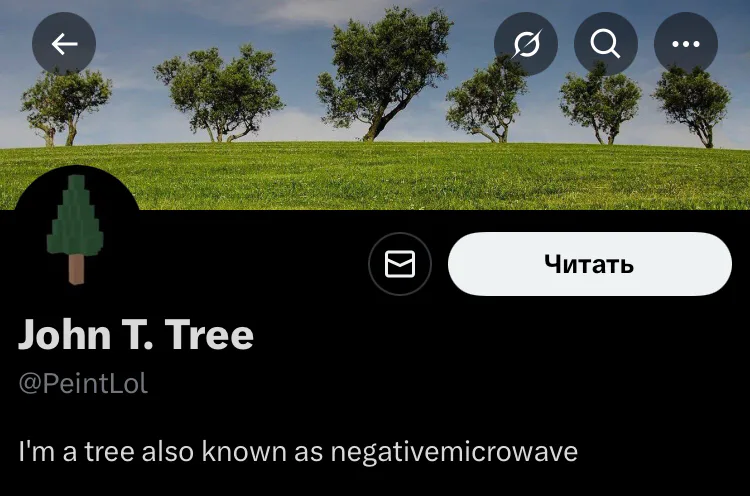Image resolution: width=750 pixels, height=496 pixels.
Task: Tap the word Tree in profile name
Action: [209, 334]
